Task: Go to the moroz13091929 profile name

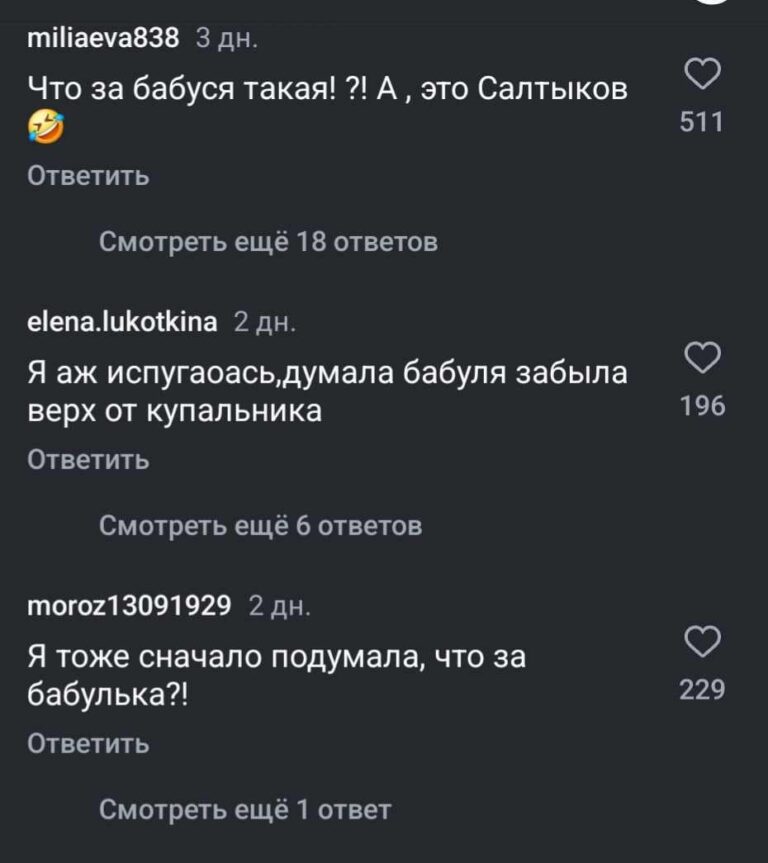Action: (129, 605)
